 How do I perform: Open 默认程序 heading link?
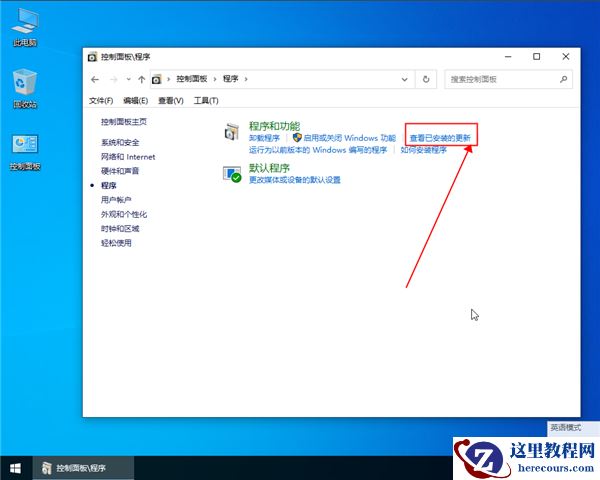tap(269, 168)
